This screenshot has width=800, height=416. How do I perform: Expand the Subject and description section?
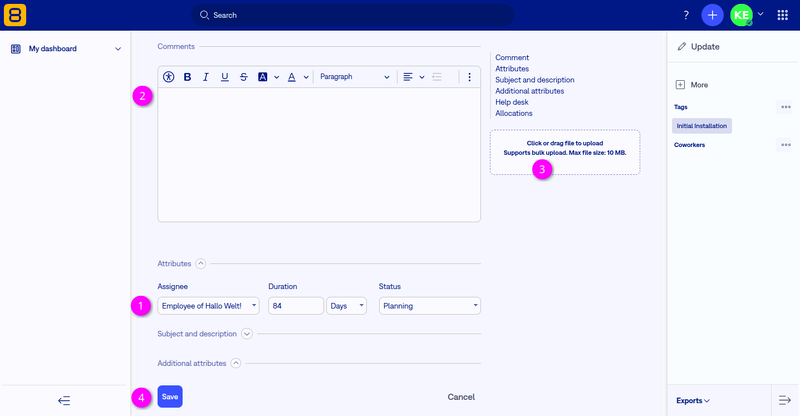coord(247,334)
